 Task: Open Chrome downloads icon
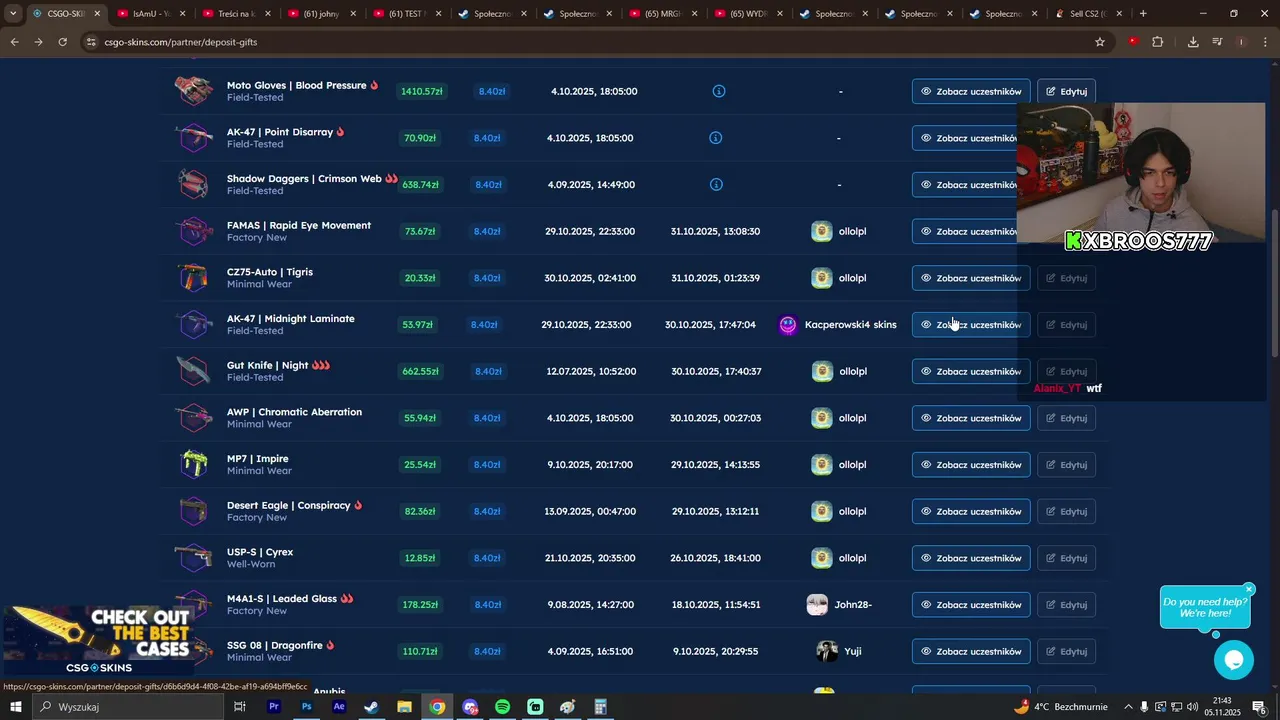coord(1193,42)
